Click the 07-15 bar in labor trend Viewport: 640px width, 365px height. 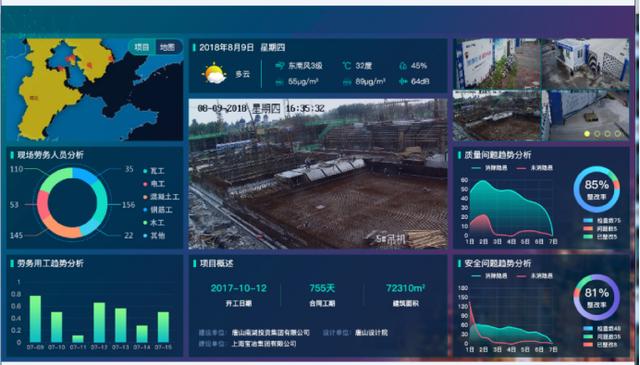(x=163, y=327)
